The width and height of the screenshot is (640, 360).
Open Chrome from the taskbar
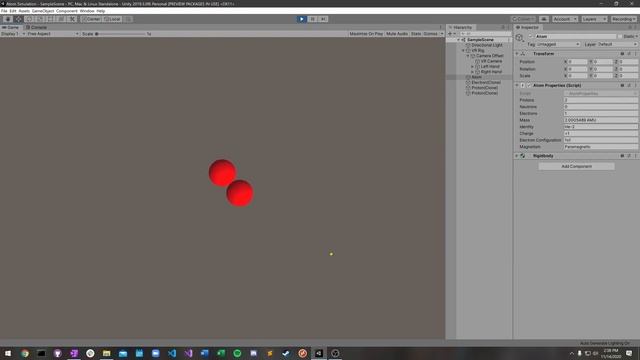tap(25, 353)
